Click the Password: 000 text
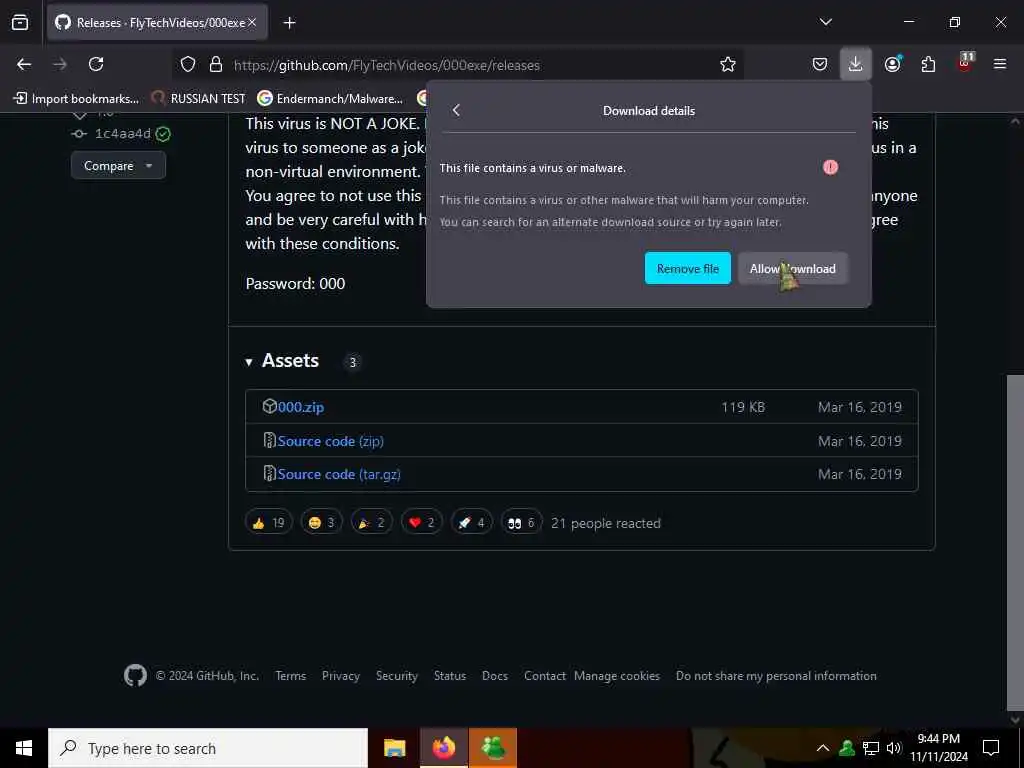 click(x=295, y=283)
